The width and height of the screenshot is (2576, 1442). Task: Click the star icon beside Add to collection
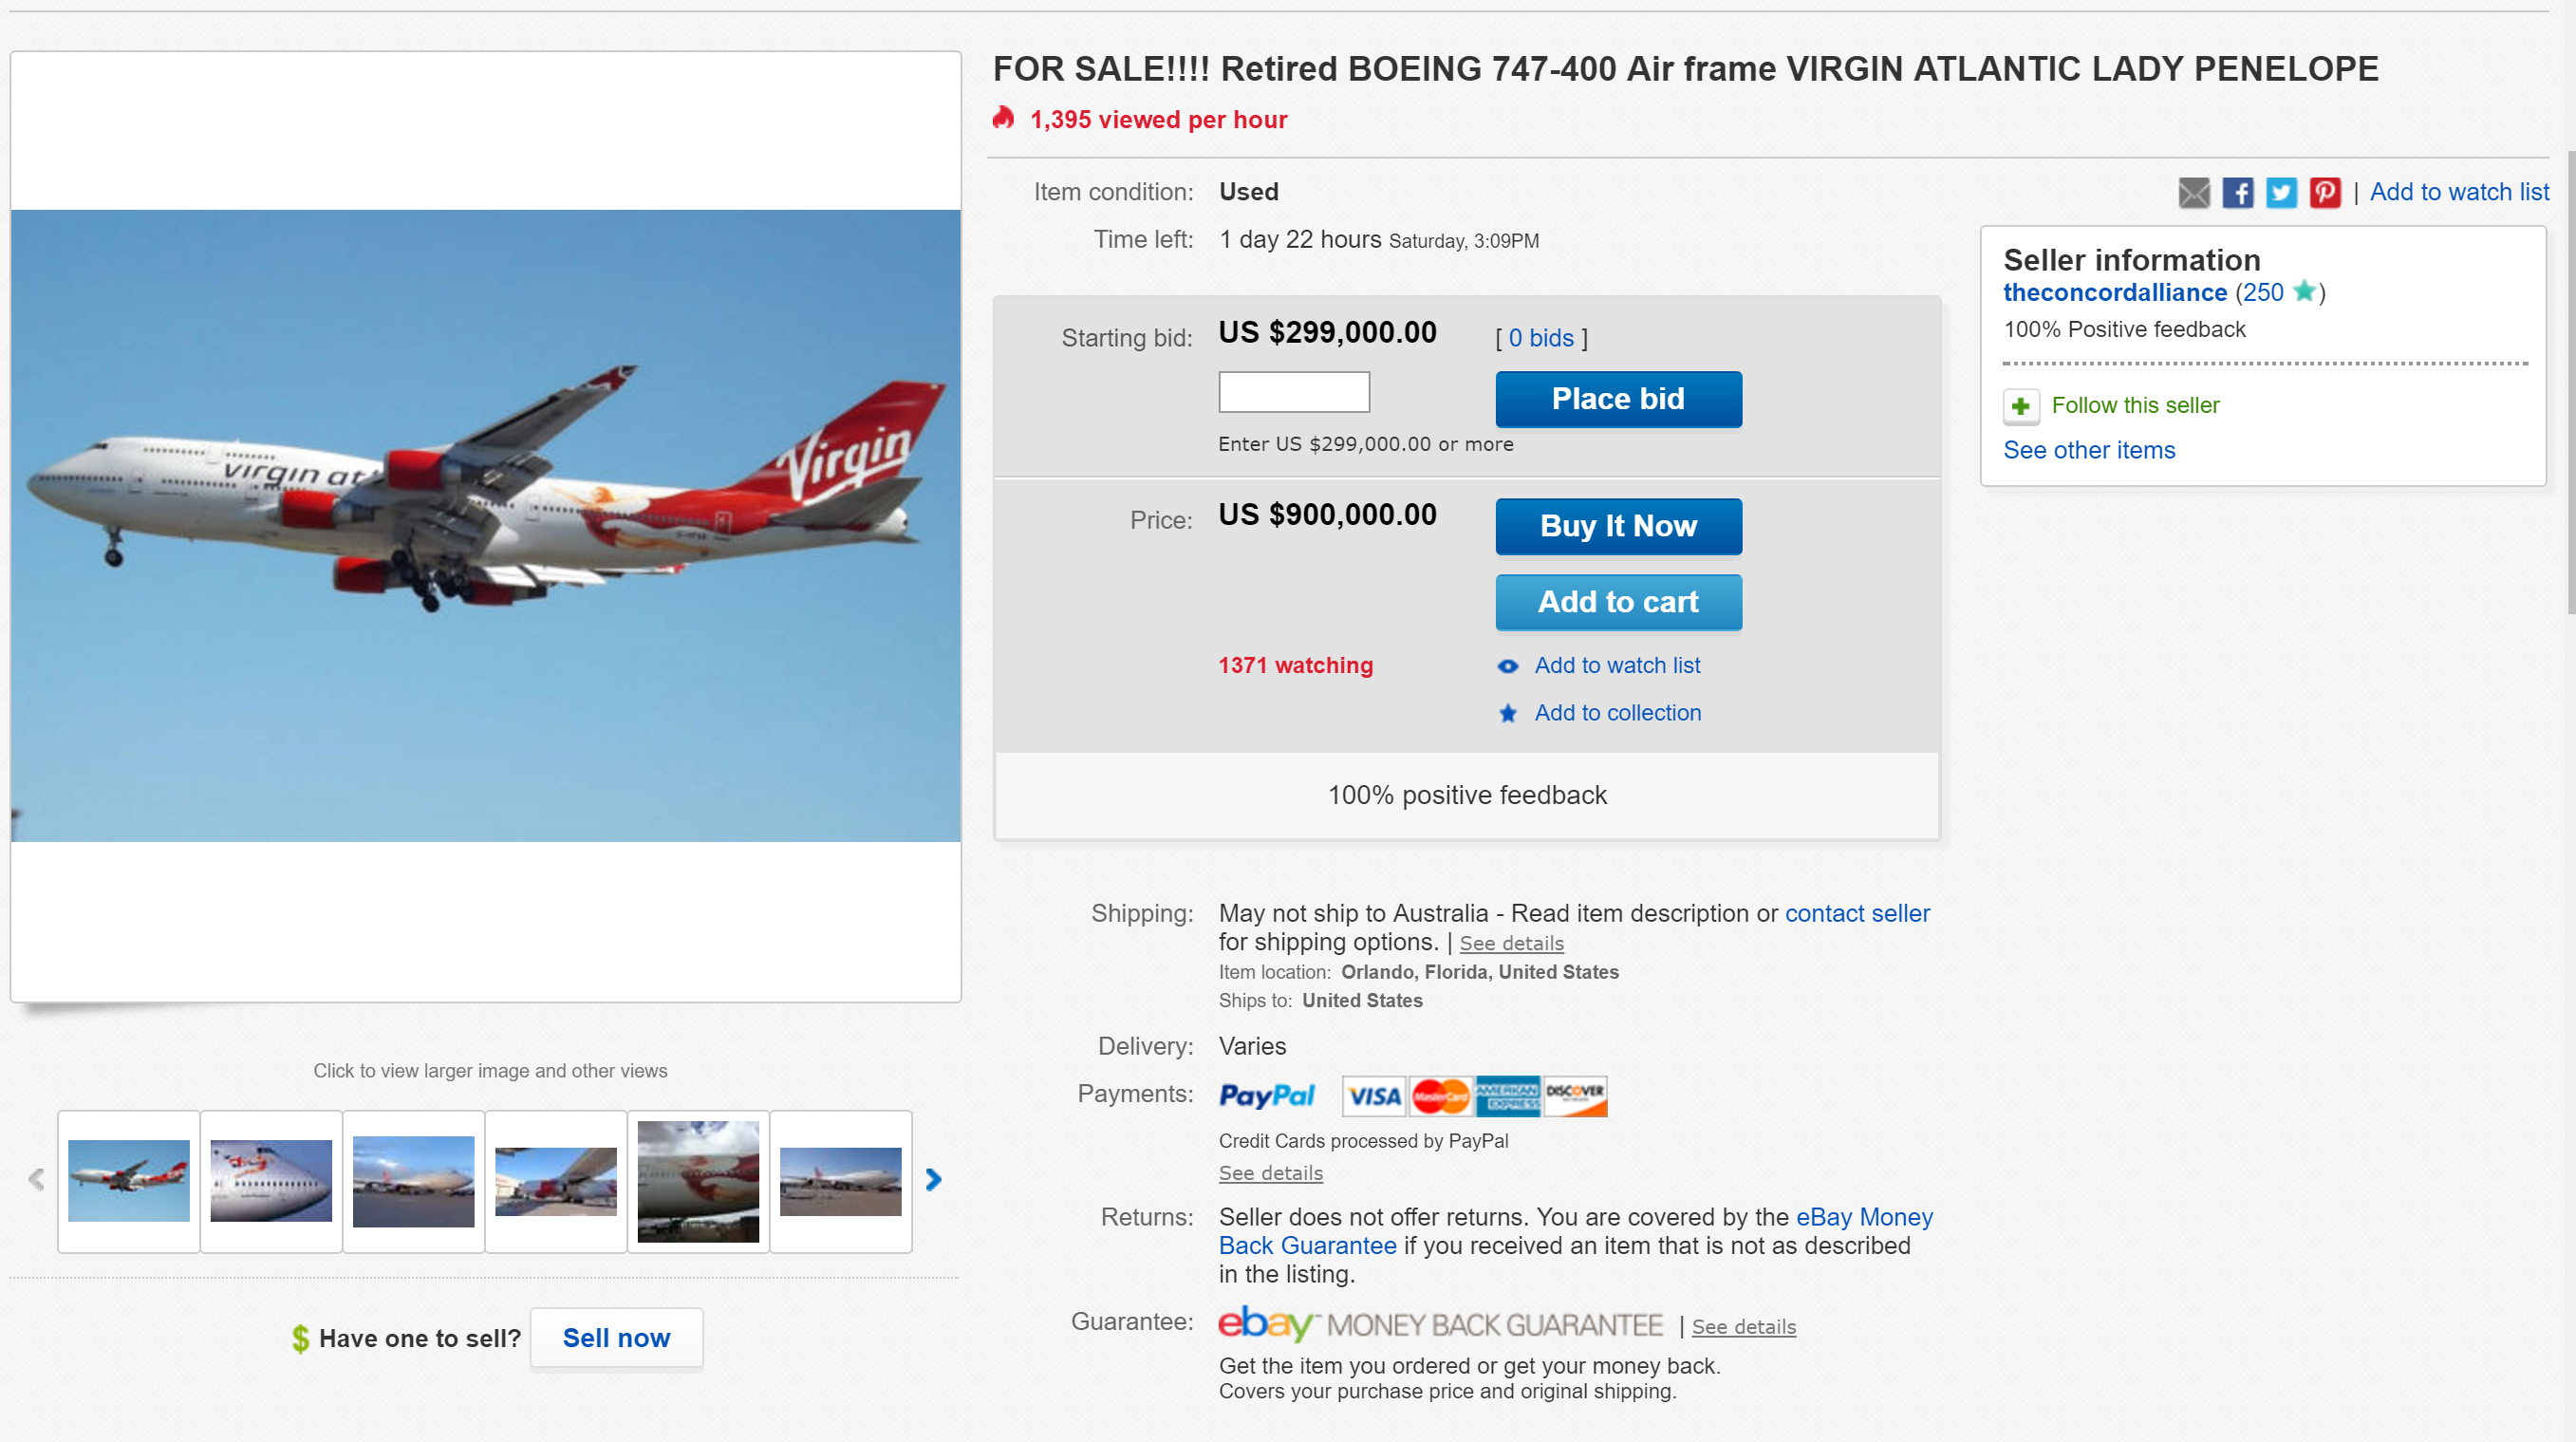(x=1508, y=713)
